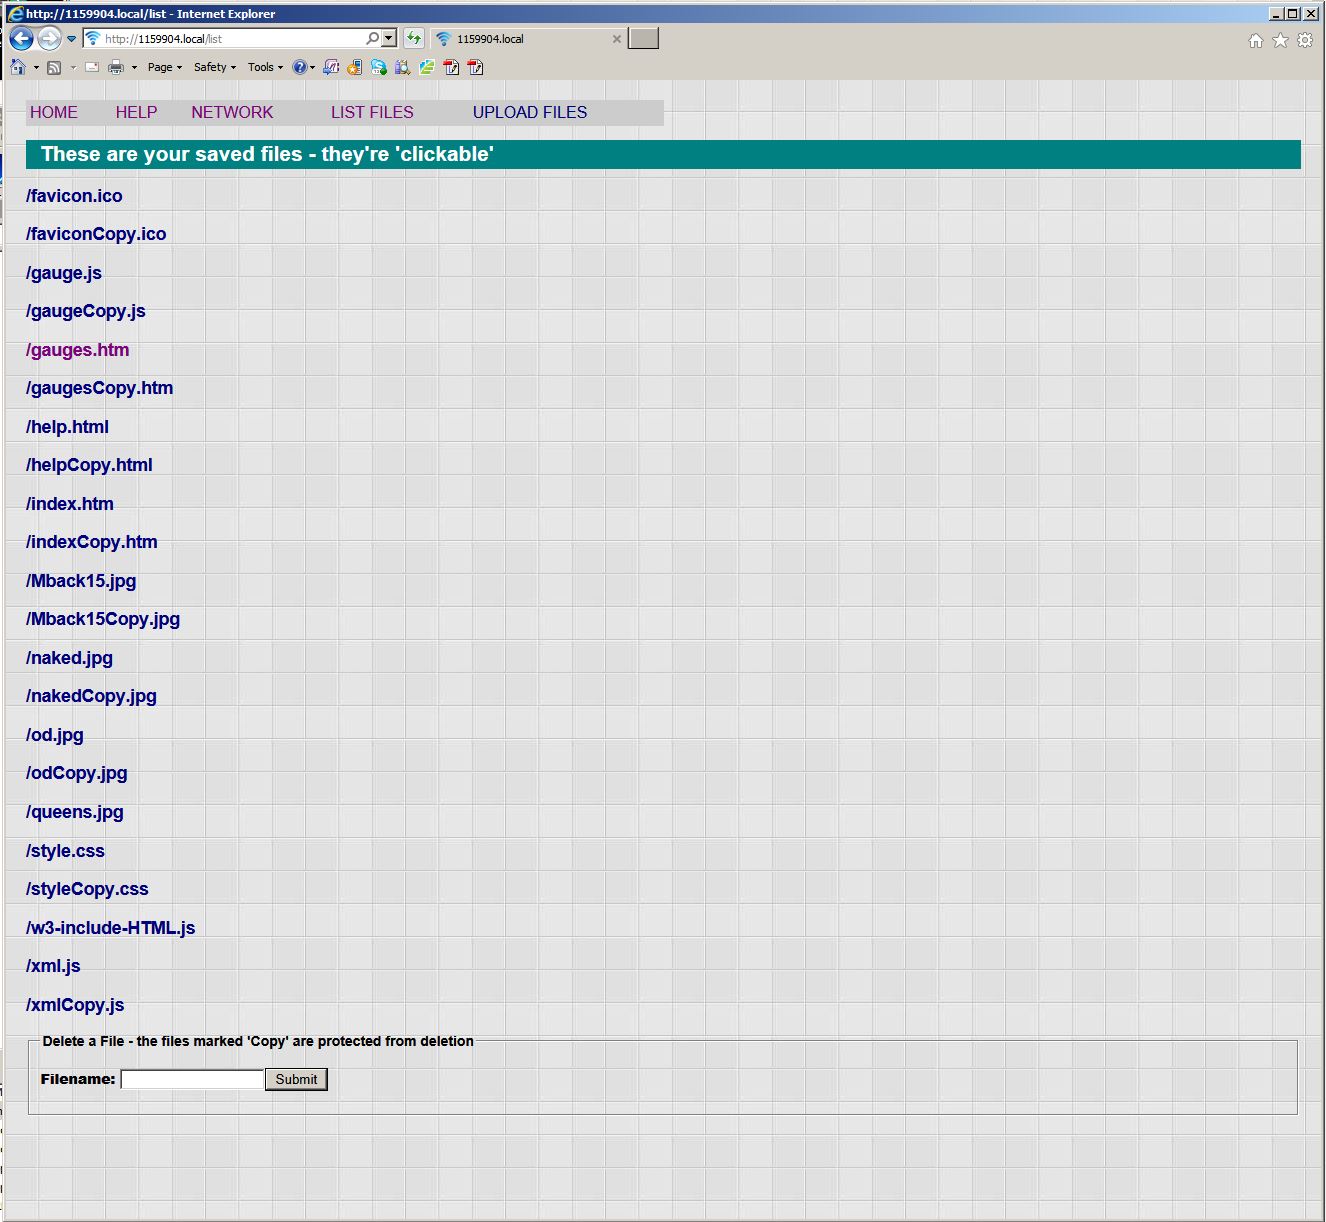The height and width of the screenshot is (1222, 1326).
Task: Click the browser Back arrow button
Action: point(21,39)
